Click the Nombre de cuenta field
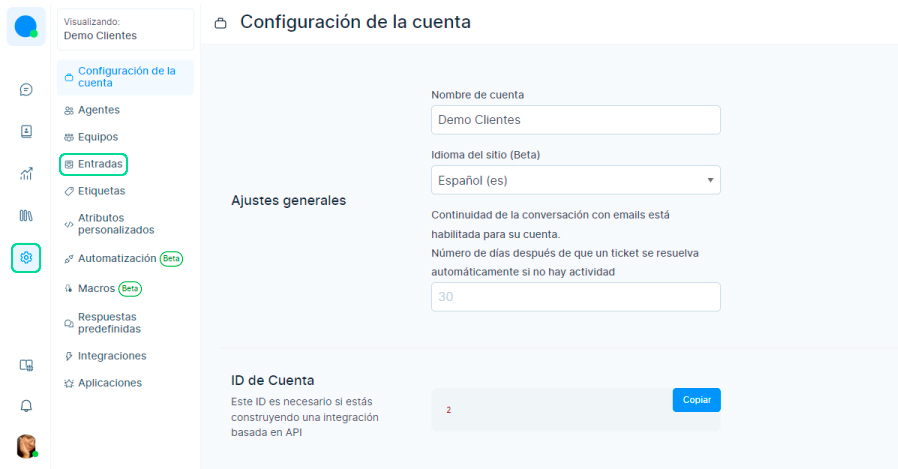The width and height of the screenshot is (898, 469). point(575,120)
